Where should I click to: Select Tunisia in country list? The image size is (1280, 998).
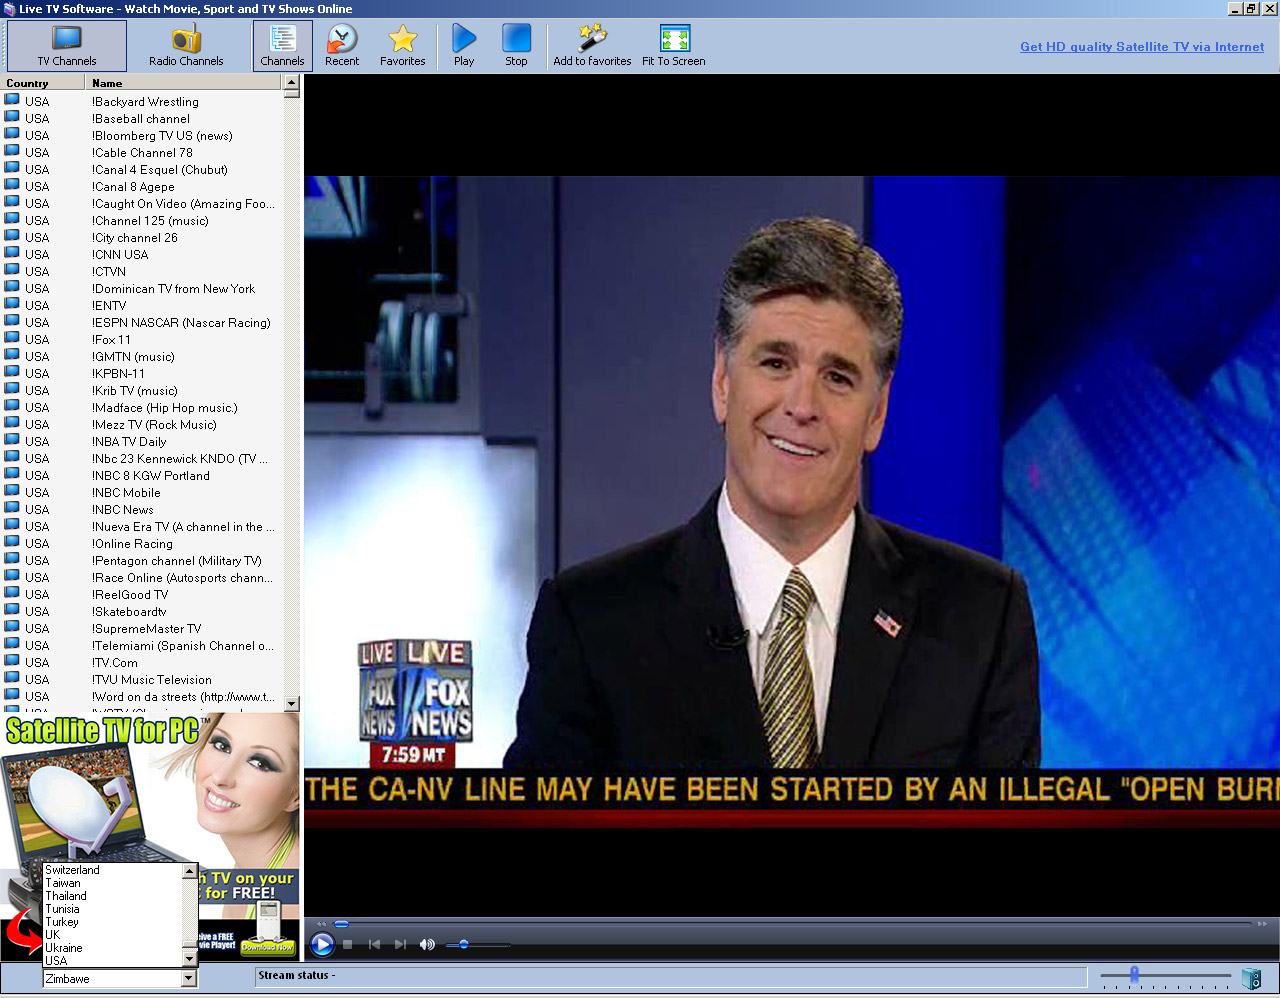pyautogui.click(x=62, y=909)
